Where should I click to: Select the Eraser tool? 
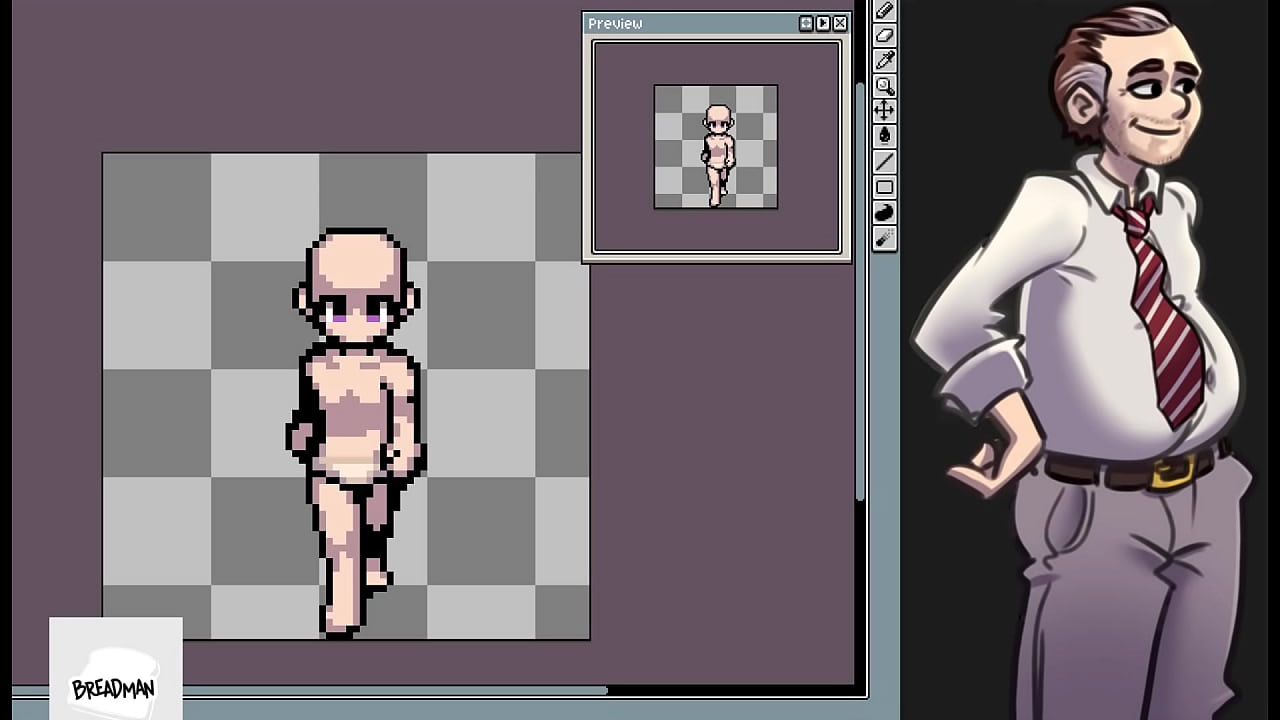tap(884, 36)
